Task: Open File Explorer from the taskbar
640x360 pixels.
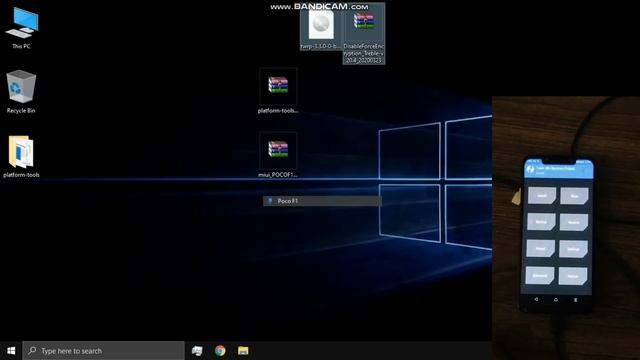Action: coord(243,351)
